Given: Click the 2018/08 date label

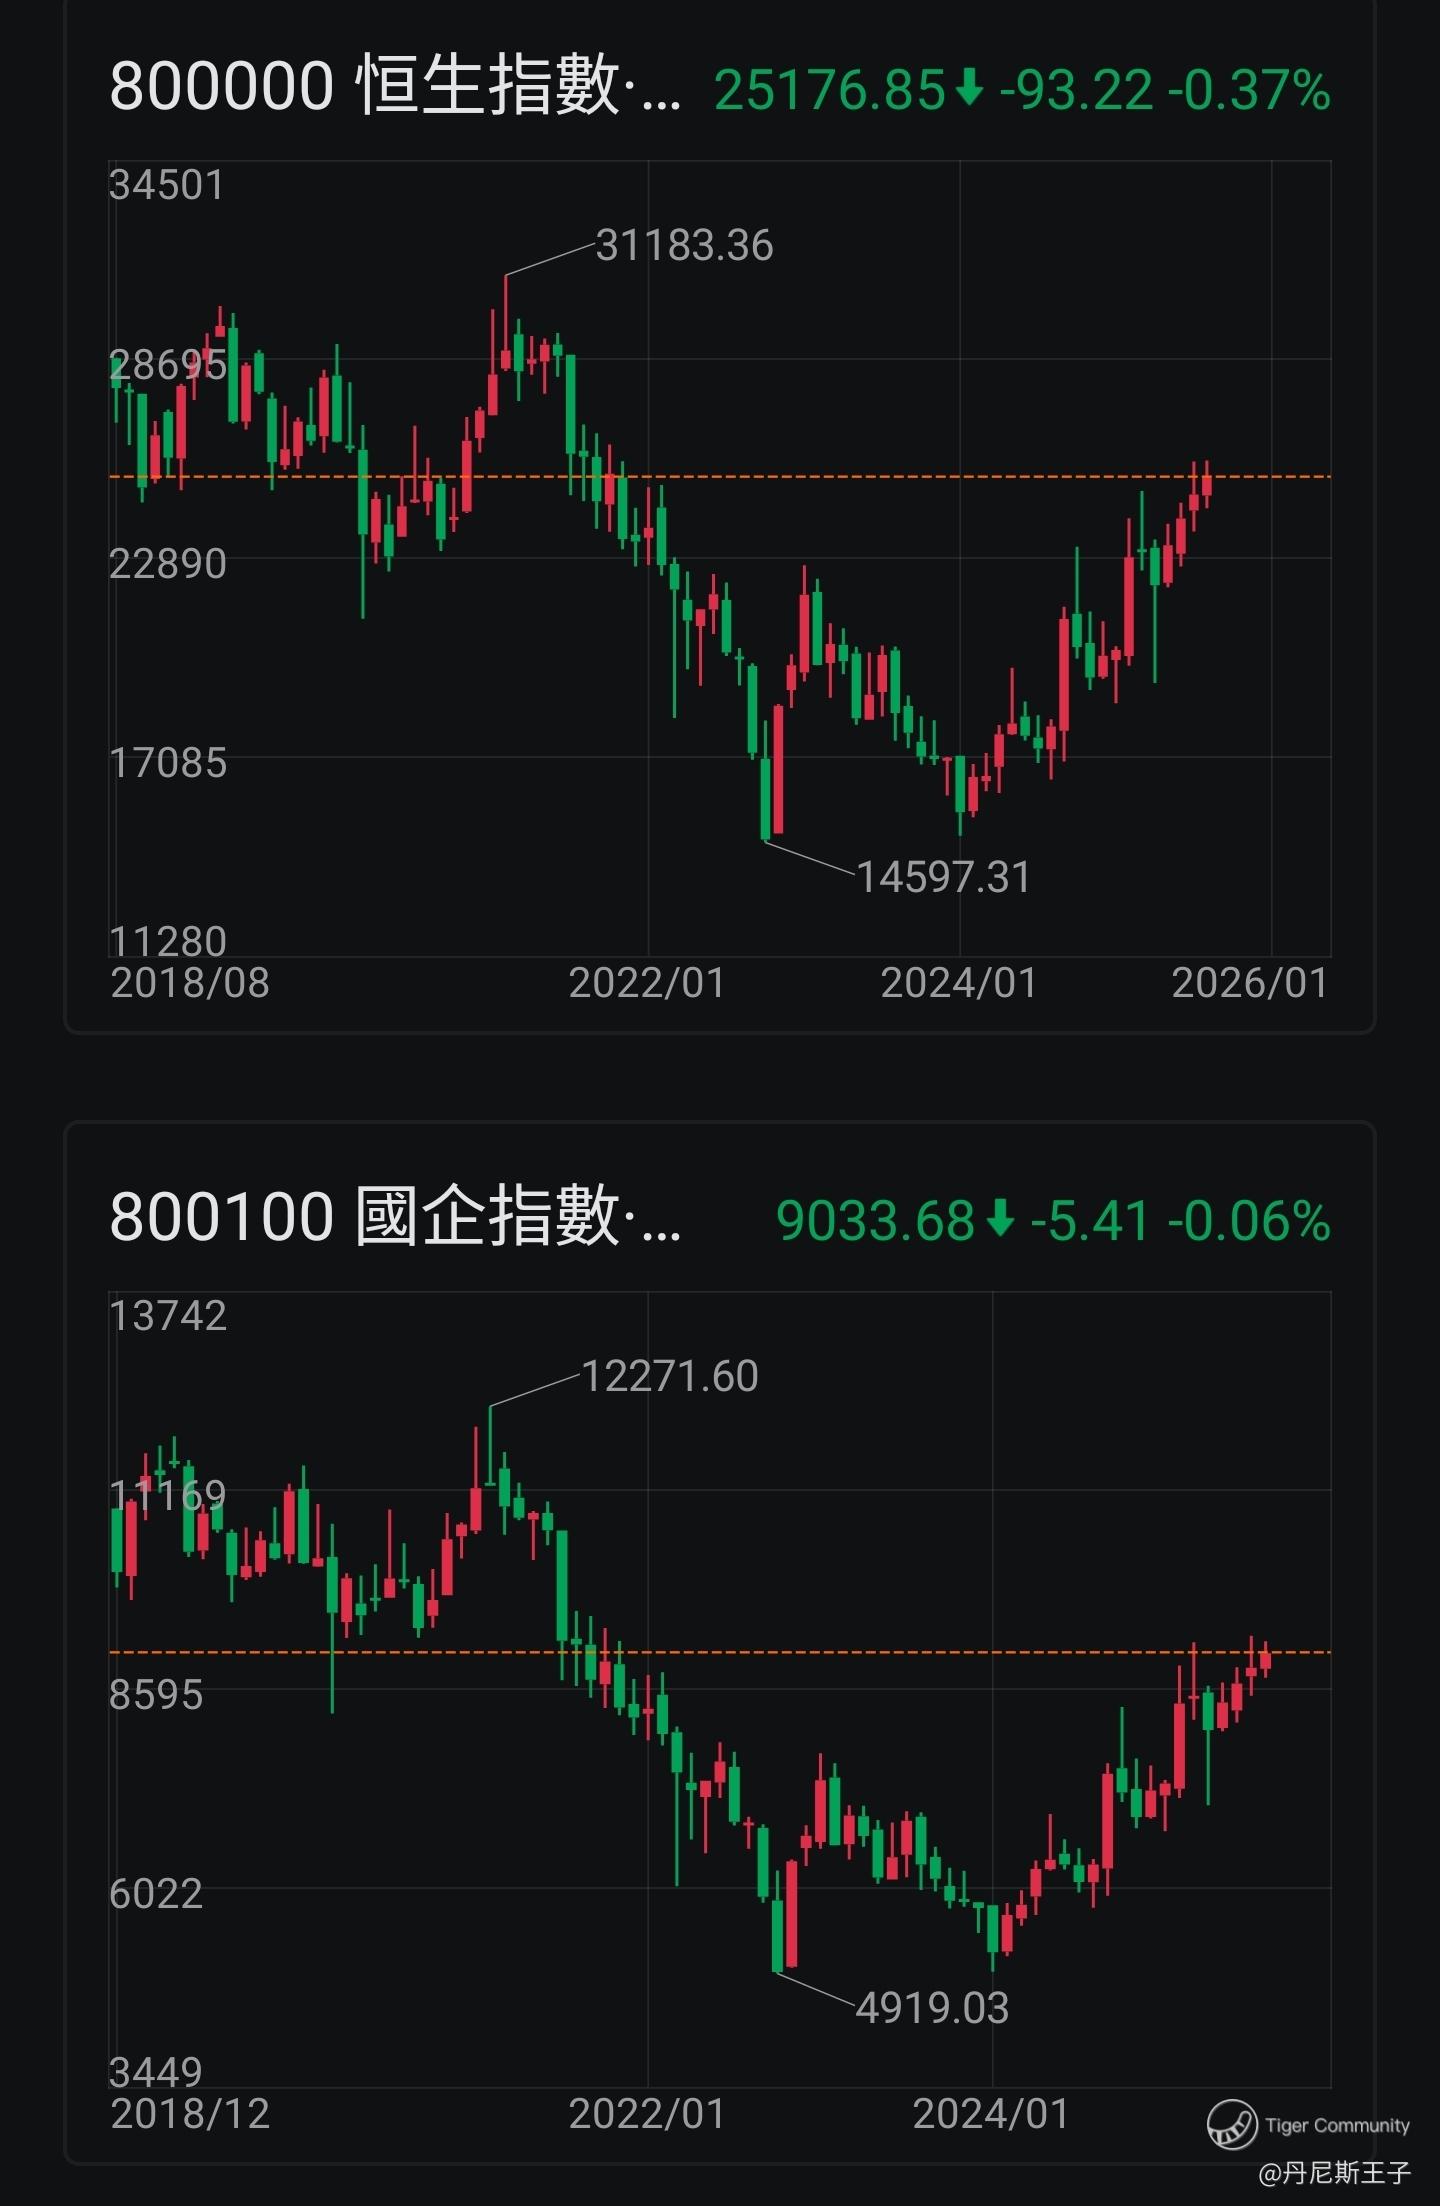Looking at the screenshot, I should 190,983.
